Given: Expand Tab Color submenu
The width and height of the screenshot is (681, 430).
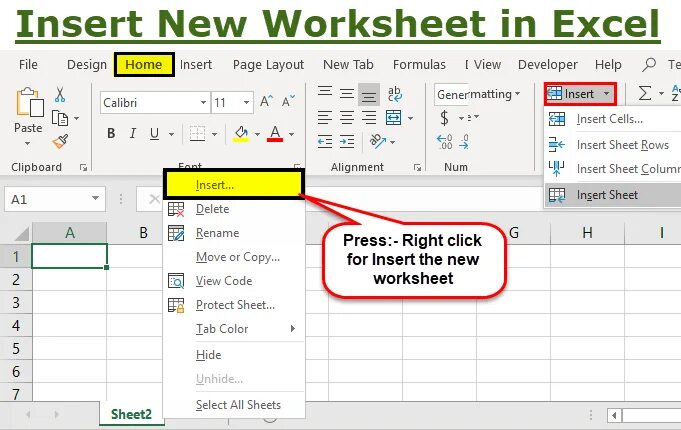Looking at the screenshot, I should [x=234, y=329].
